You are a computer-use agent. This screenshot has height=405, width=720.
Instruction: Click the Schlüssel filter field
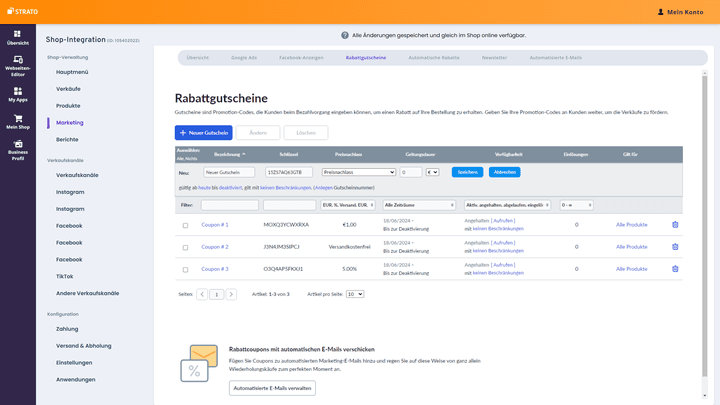pos(289,205)
